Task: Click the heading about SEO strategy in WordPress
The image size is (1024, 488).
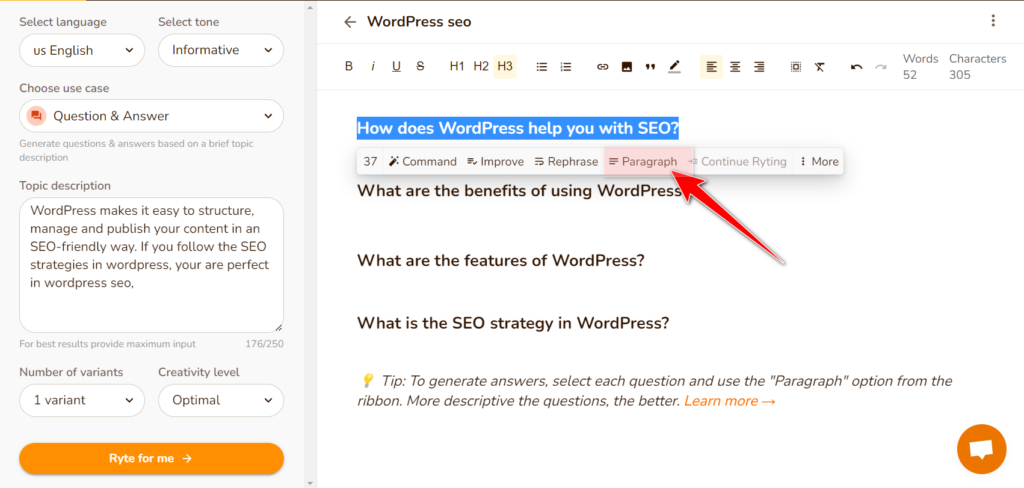Action: point(513,323)
